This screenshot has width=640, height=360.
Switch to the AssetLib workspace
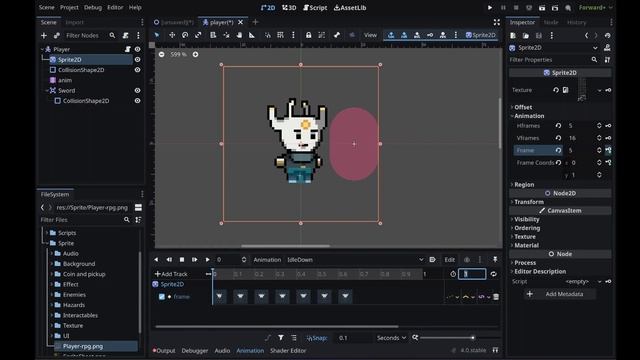point(350,7)
